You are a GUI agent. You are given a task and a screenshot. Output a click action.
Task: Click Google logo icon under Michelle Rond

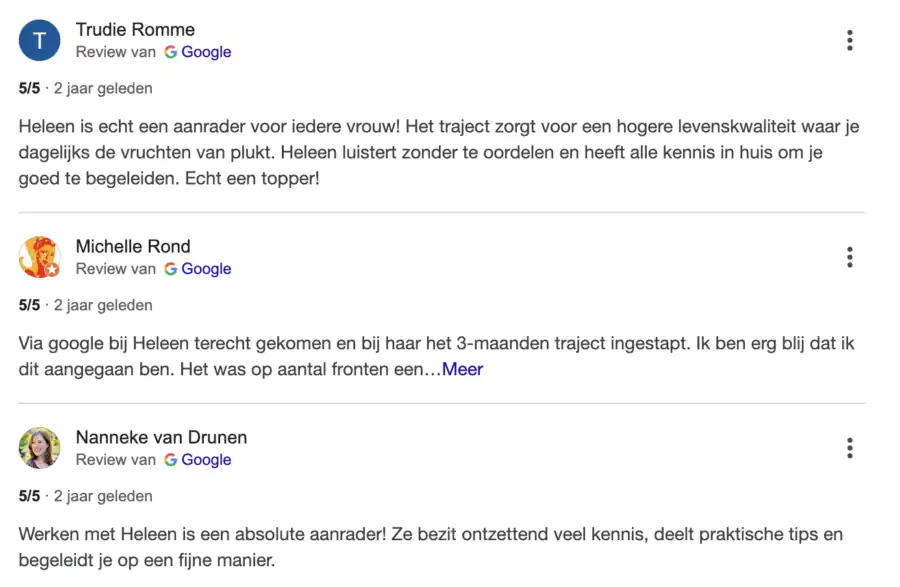coord(171,269)
